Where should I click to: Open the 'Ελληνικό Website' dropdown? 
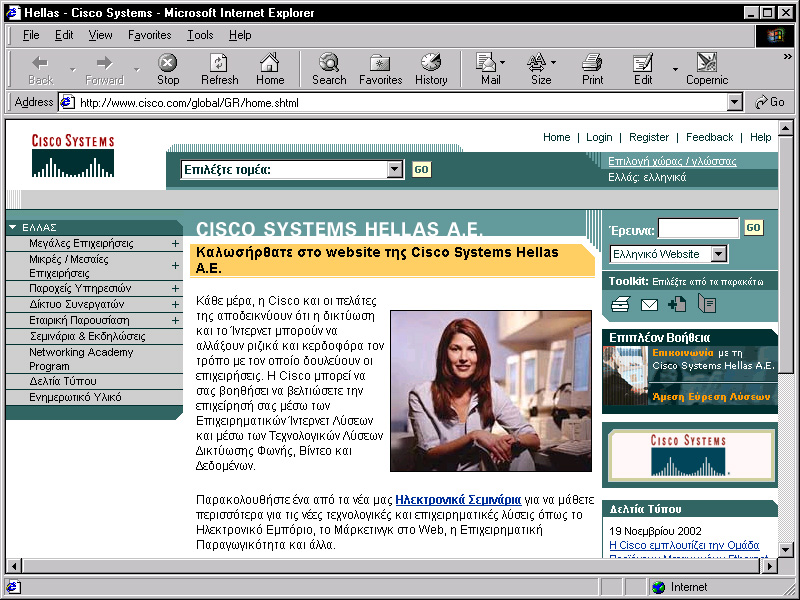coord(719,254)
